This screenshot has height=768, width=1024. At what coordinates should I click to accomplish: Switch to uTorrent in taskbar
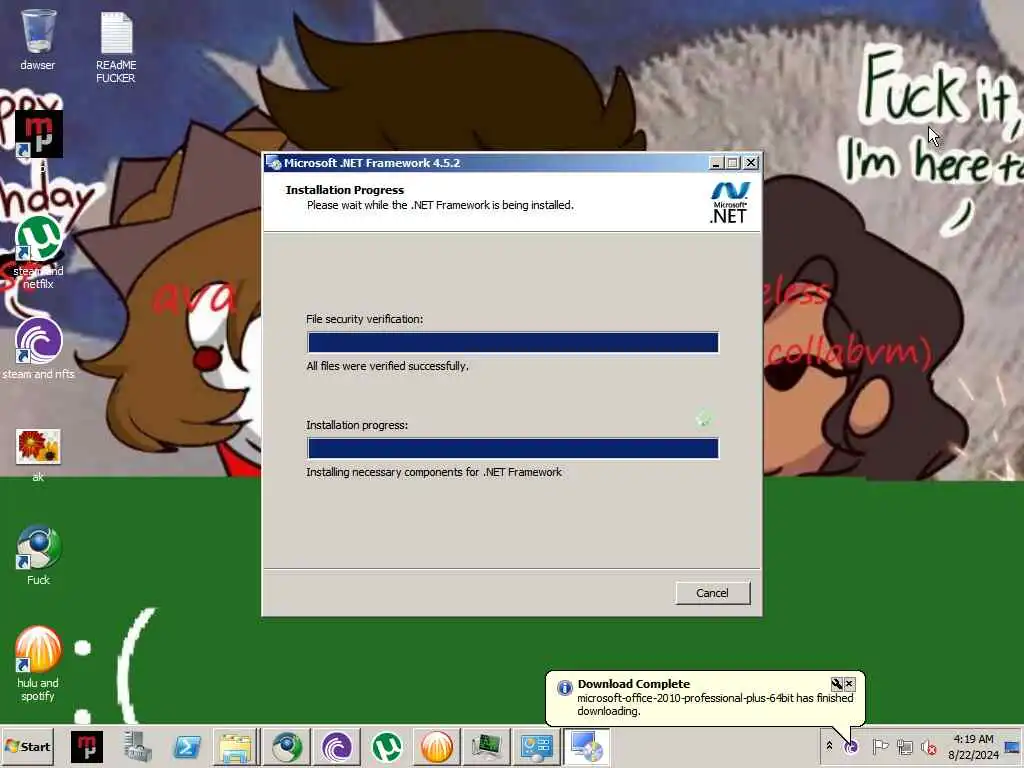pos(387,746)
